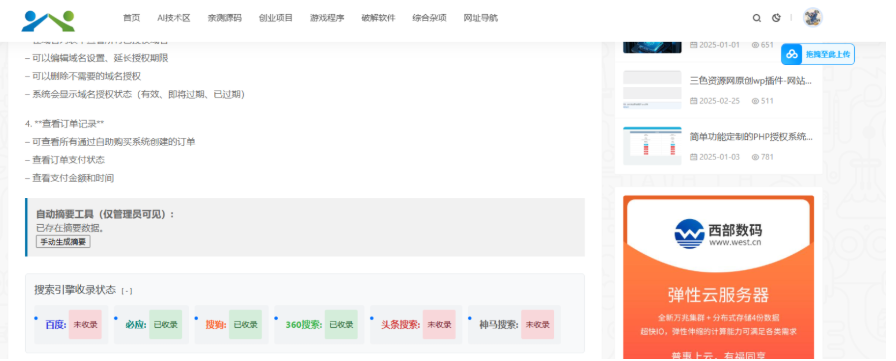Click the line 查看支付金额和时间
896x361 pixels.
[69, 178]
